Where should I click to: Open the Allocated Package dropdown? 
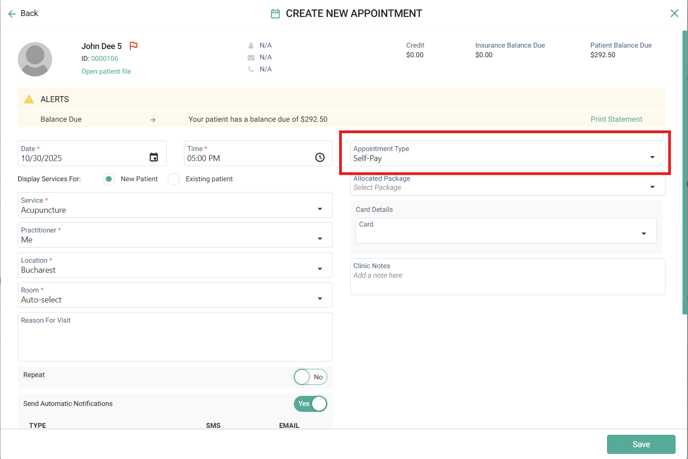point(652,187)
